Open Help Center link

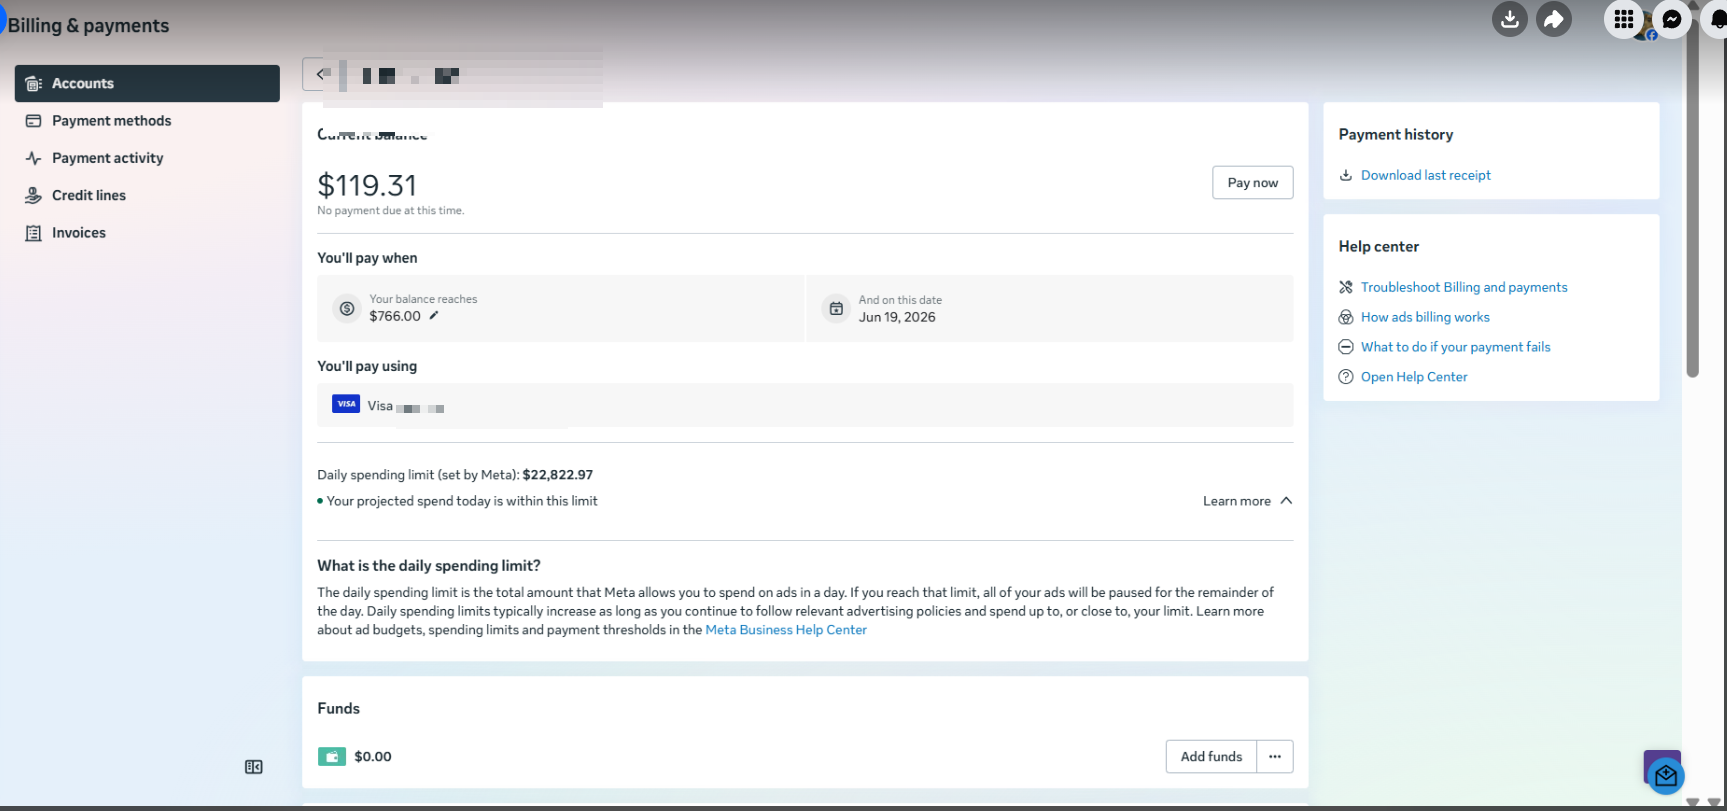(x=1414, y=377)
